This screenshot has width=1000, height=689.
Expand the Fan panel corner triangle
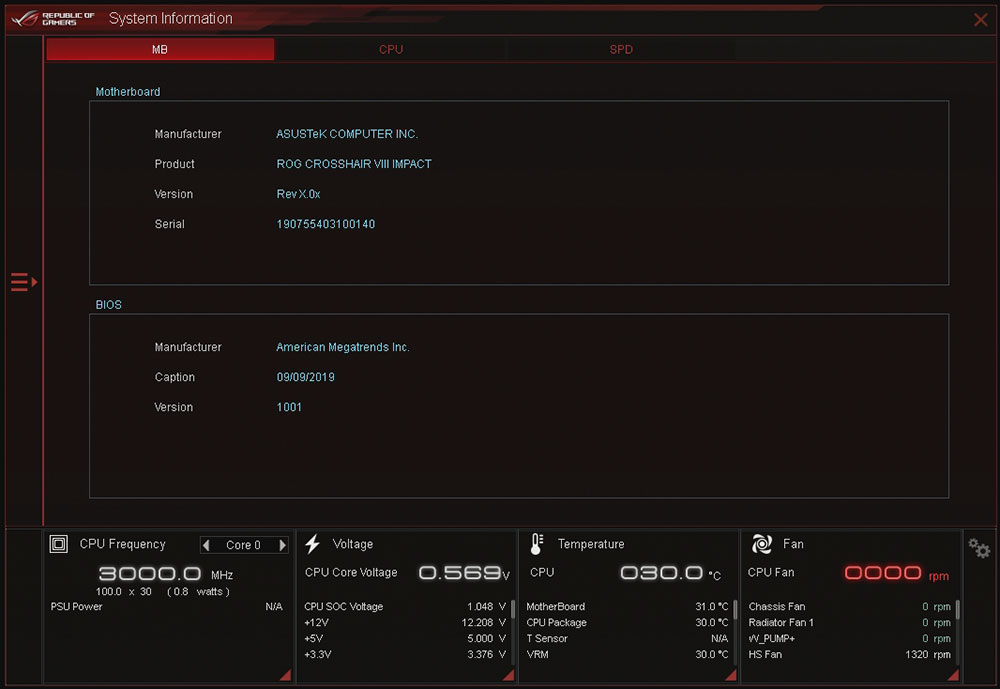[953, 675]
